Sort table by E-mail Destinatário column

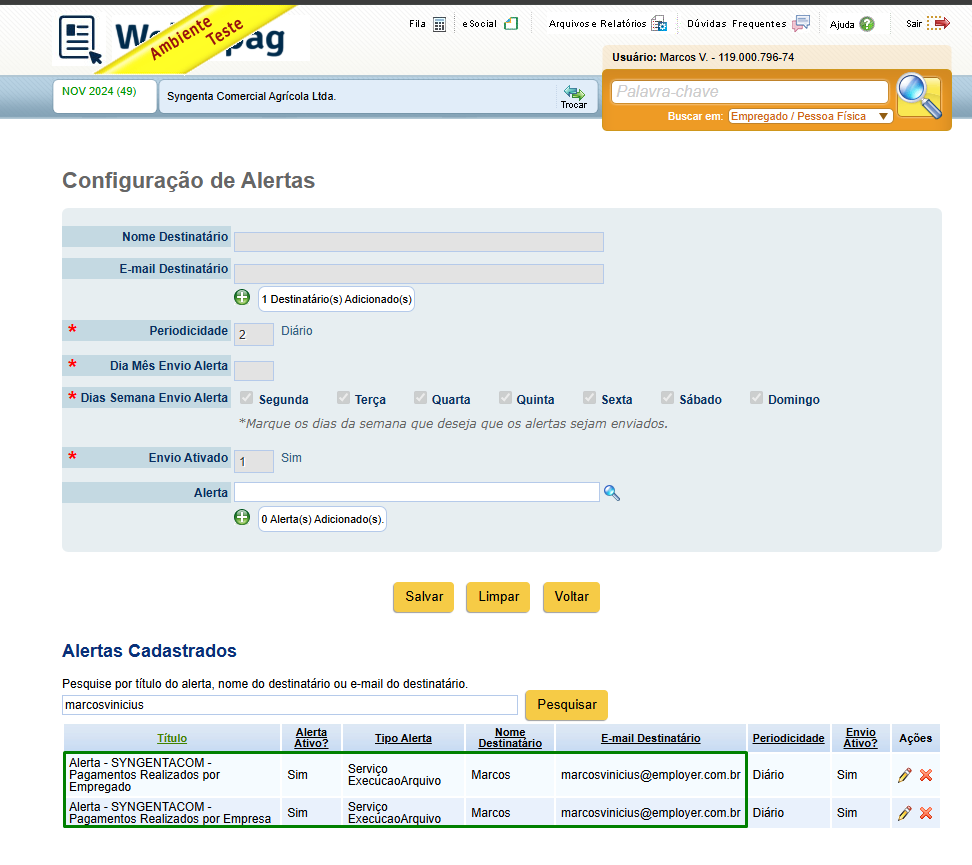pyautogui.click(x=651, y=739)
